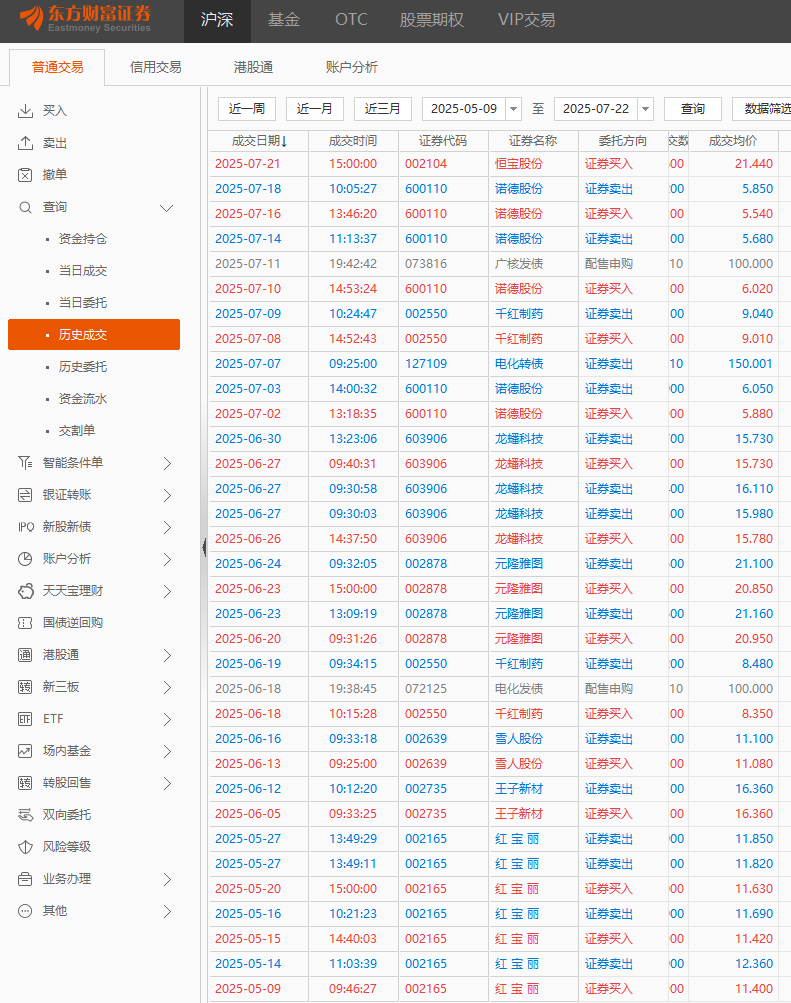The image size is (791, 1003).
Task: Click the Eastmoney Securities logo
Action: (x=86, y=19)
